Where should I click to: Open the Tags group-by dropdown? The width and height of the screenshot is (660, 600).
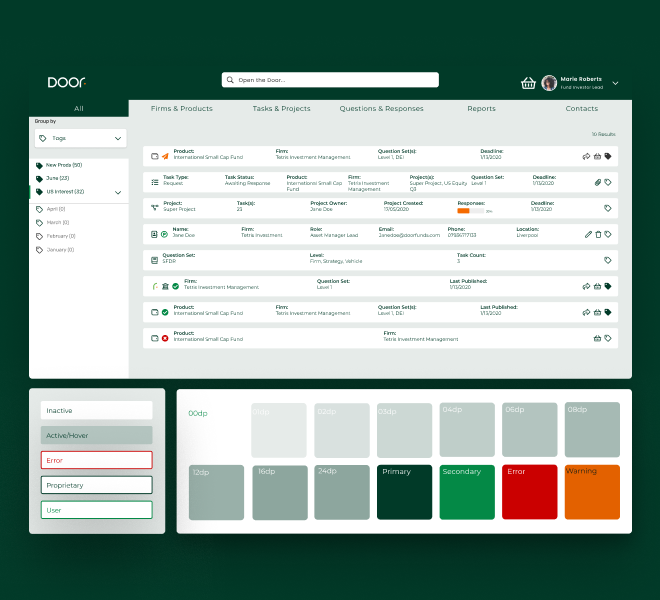point(80,138)
